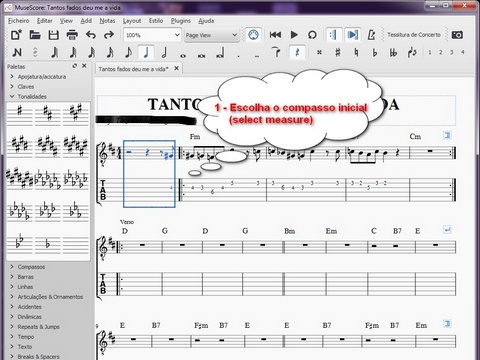Open the Notas menu
This screenshot has width=480, height=360.
(107, 21)
